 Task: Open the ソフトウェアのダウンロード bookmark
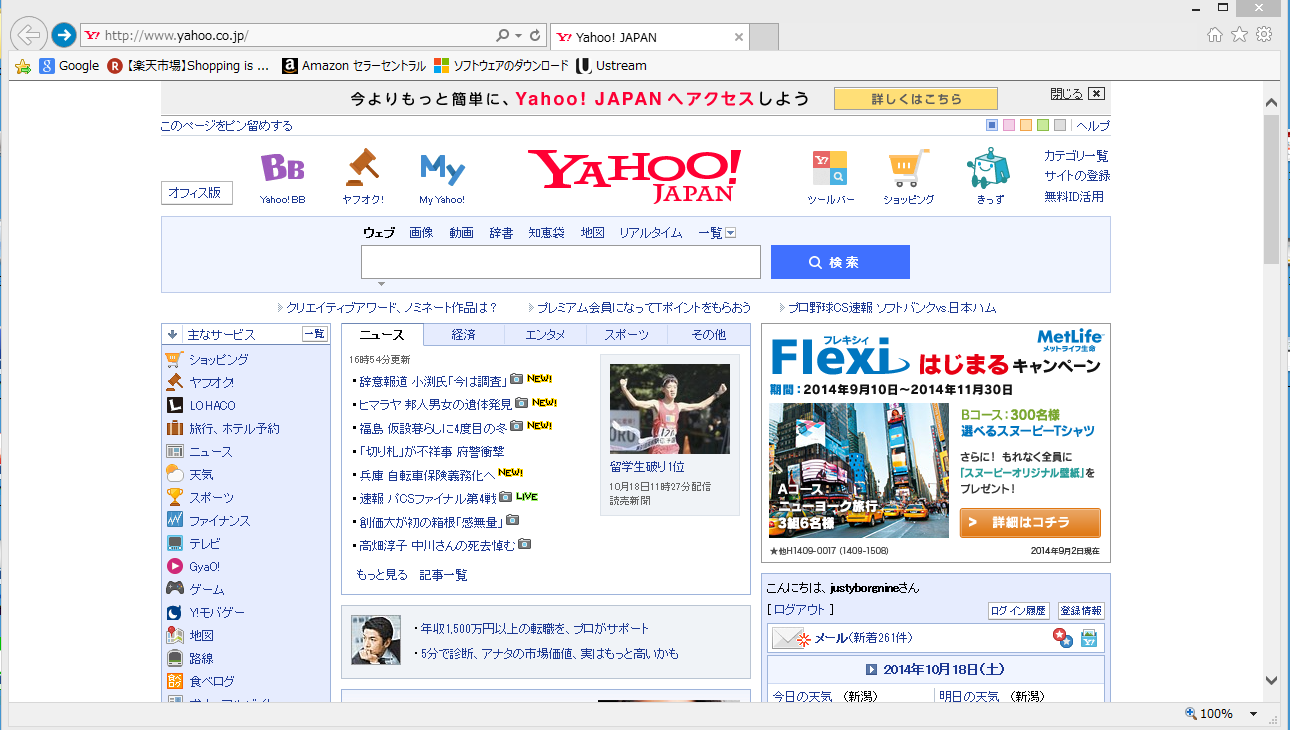point(501,66)
